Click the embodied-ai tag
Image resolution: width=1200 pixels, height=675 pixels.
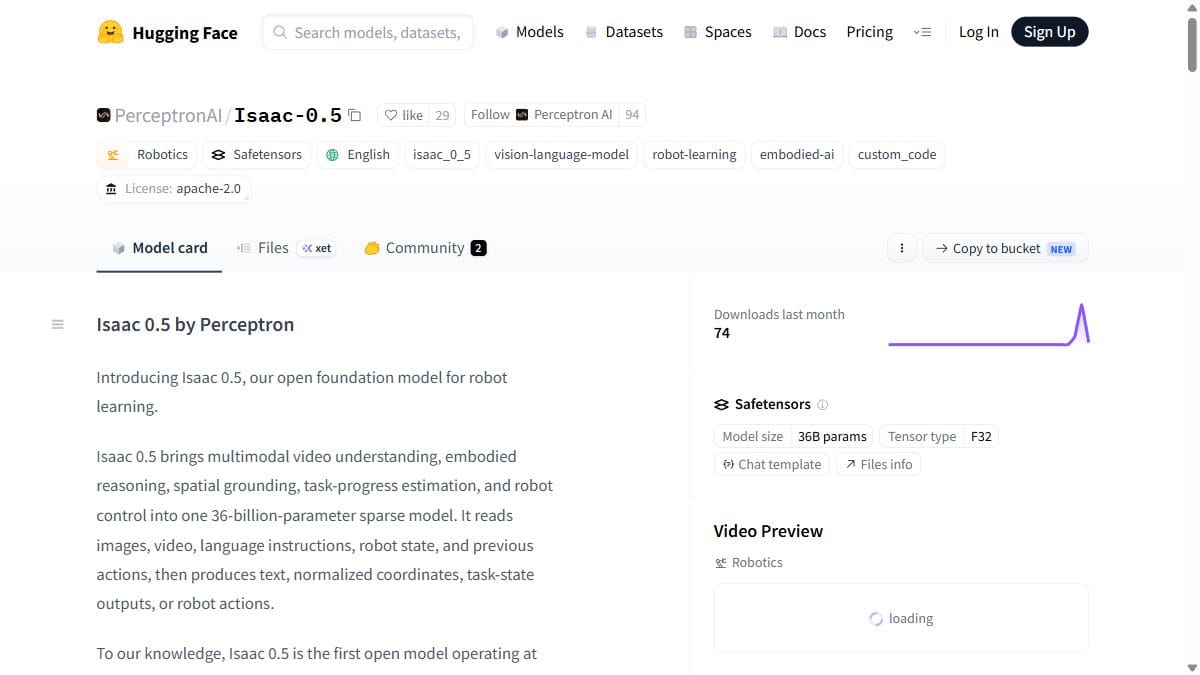pos(797,155)
